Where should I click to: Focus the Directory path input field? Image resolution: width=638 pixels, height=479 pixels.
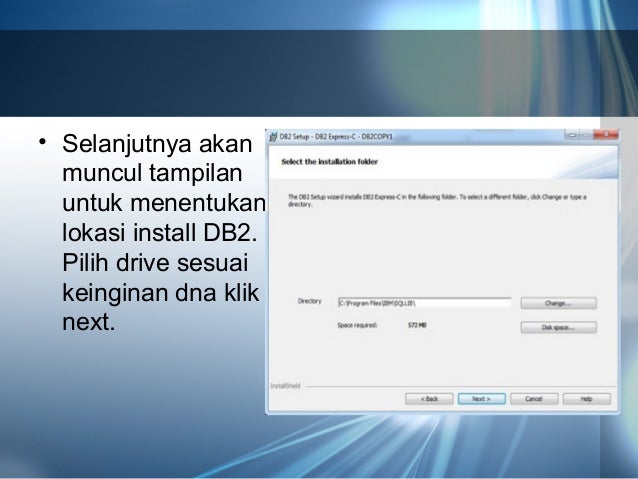click(x=424, y=303)
